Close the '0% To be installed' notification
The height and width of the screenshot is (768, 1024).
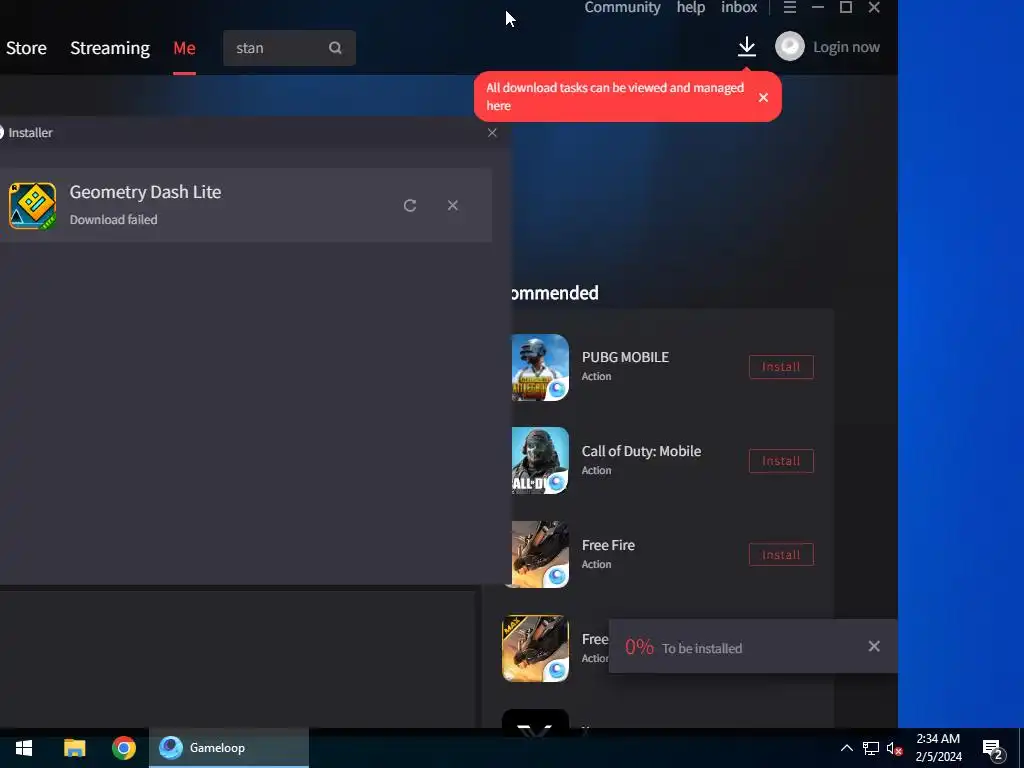click(874, 646)
